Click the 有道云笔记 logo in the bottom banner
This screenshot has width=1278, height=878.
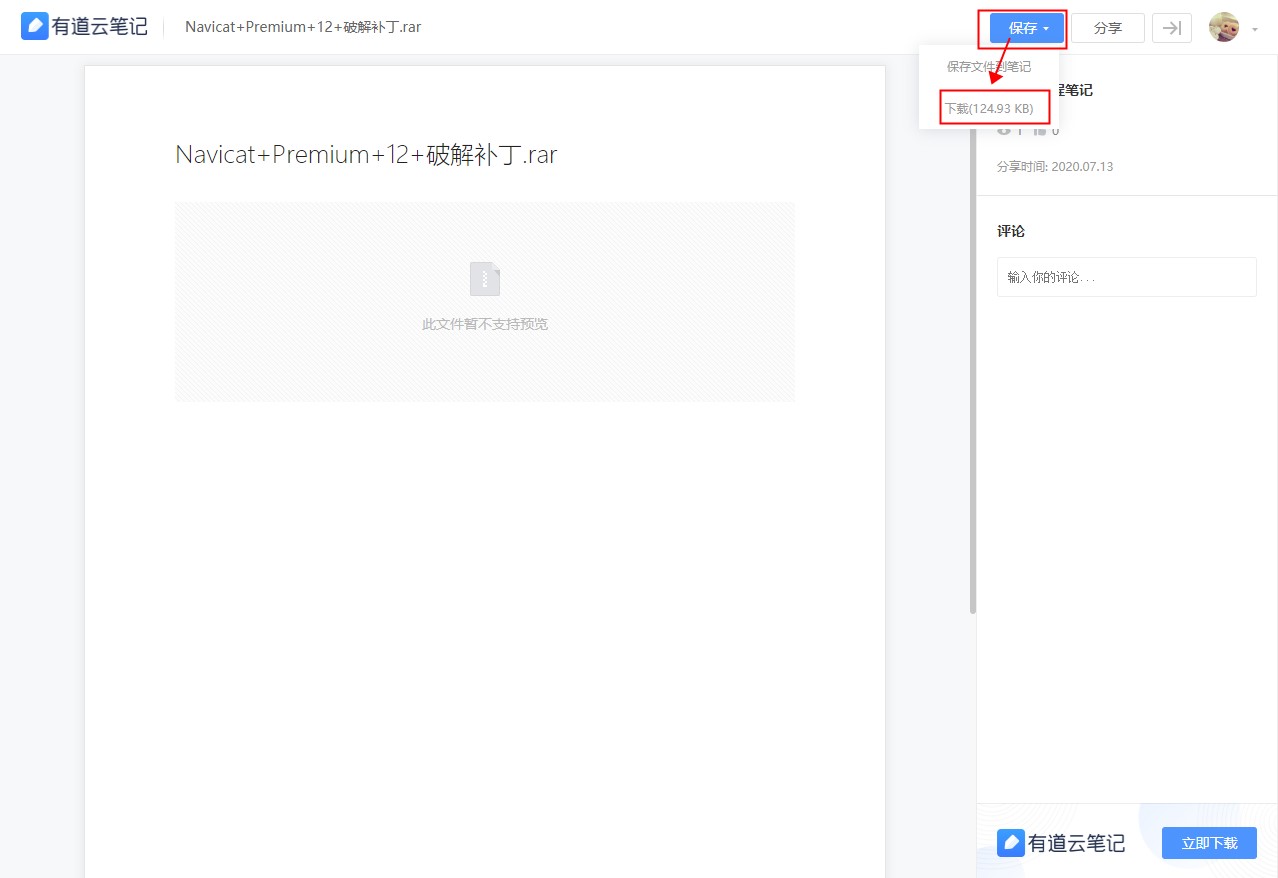coord(1061,843)
